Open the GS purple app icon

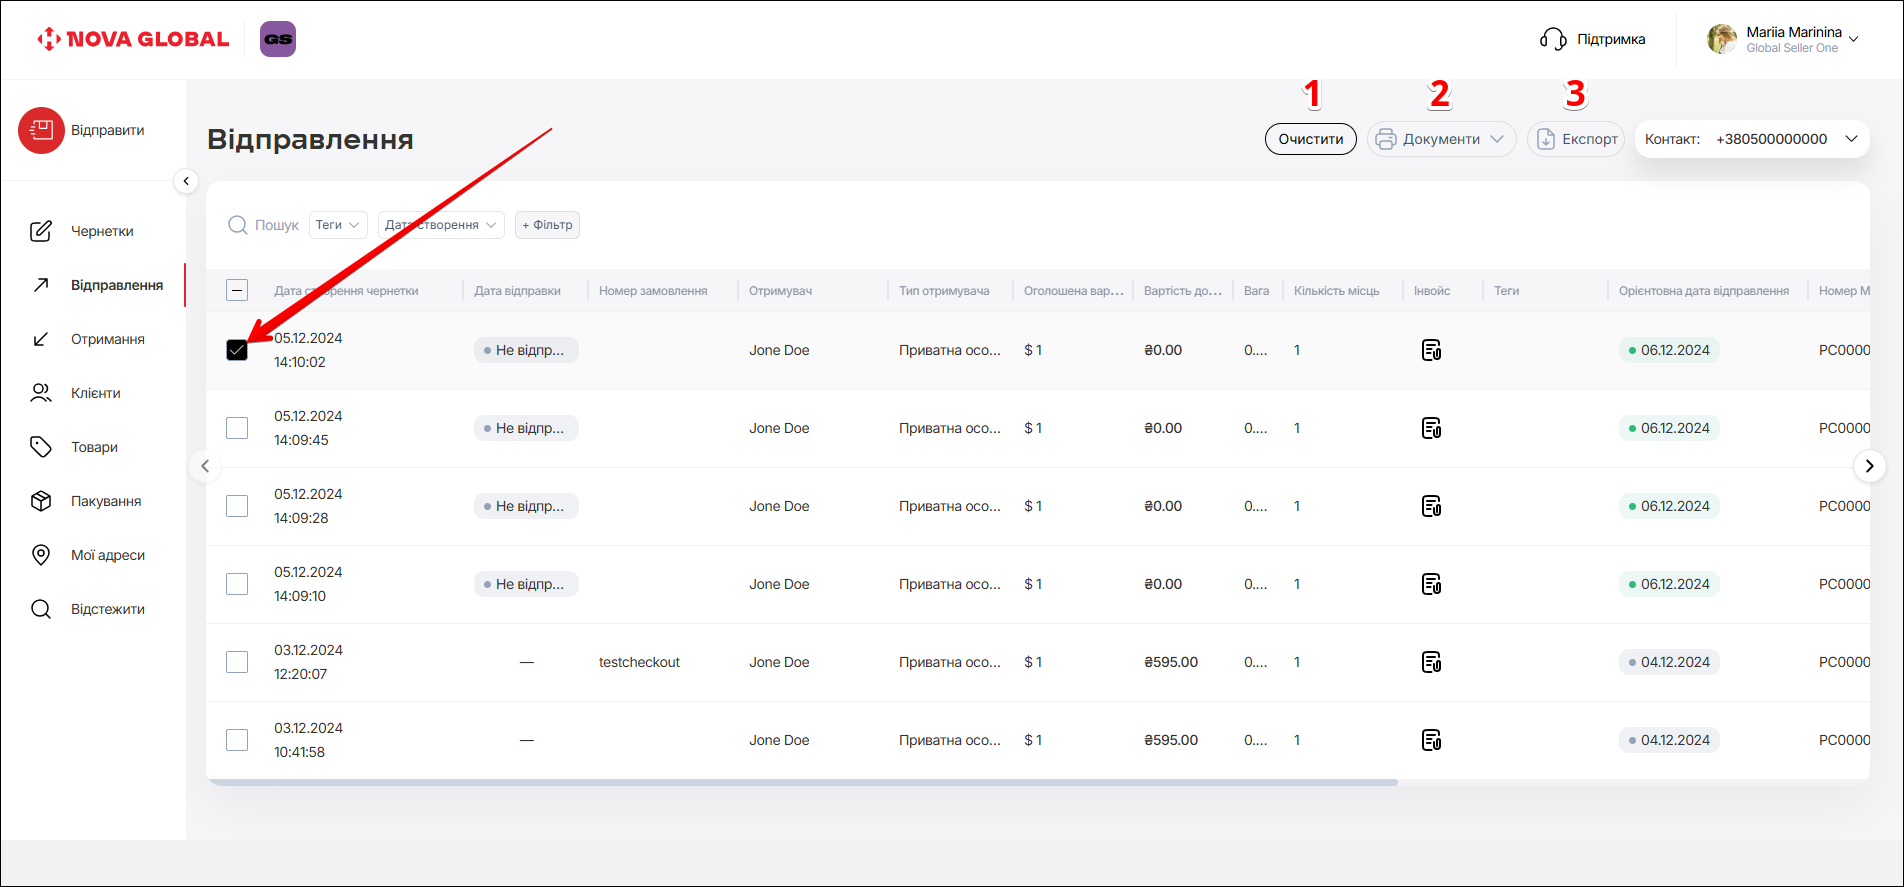click(x=278, y=39)
